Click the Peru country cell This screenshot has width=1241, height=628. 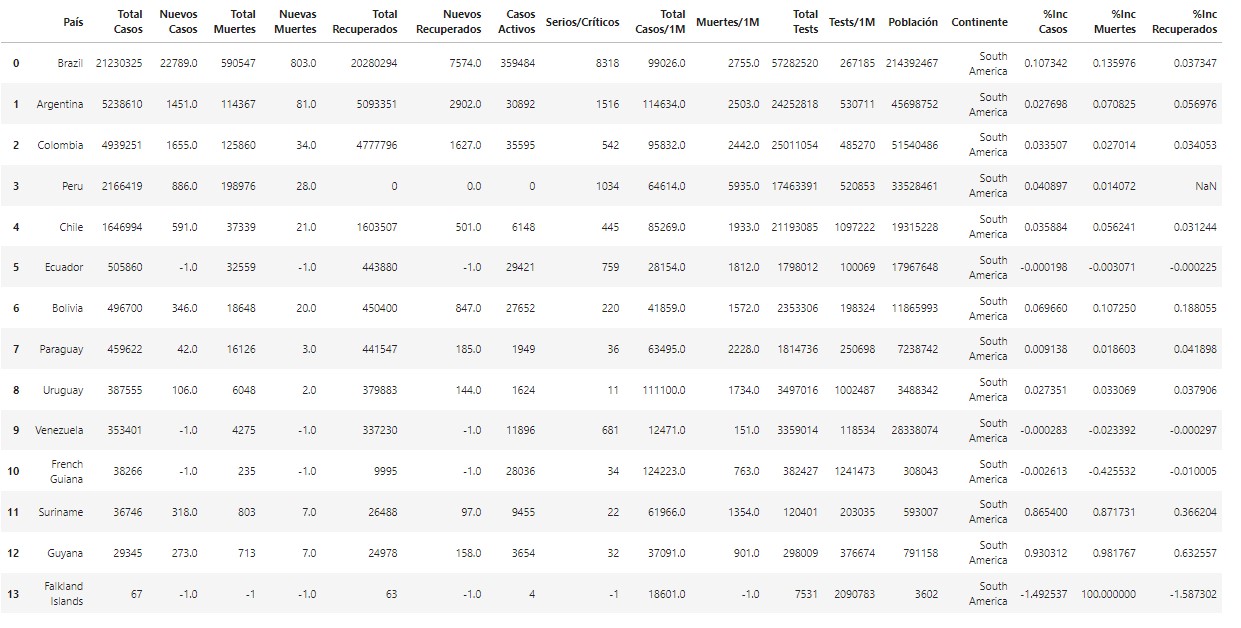[73, 186]
